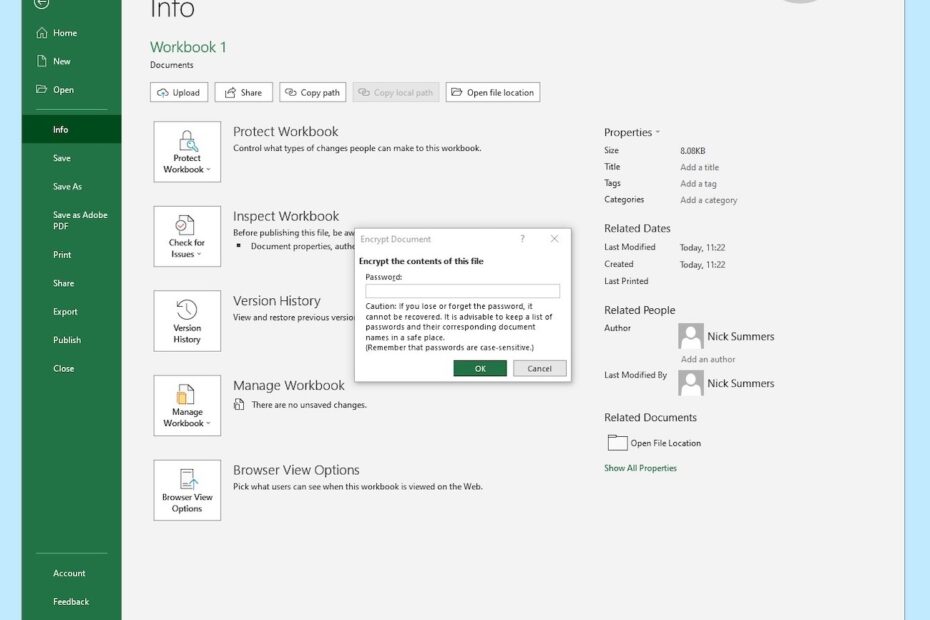The height and width of the screenshot is (620, 930).
Task: Click Open File Location under Related Documents
Action: 654,443
